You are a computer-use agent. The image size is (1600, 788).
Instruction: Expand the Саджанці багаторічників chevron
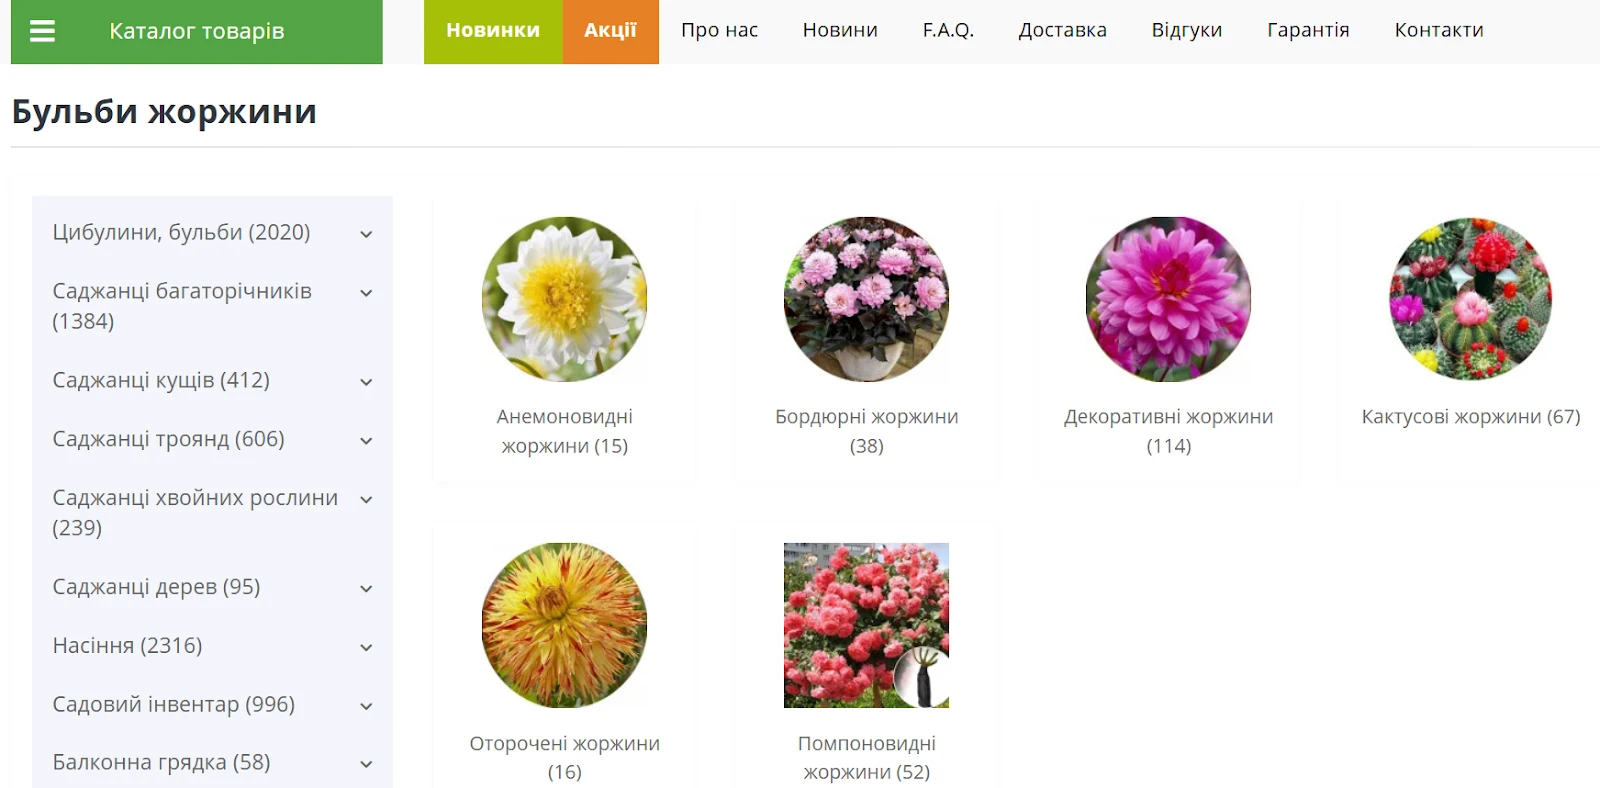click(366, 293)
